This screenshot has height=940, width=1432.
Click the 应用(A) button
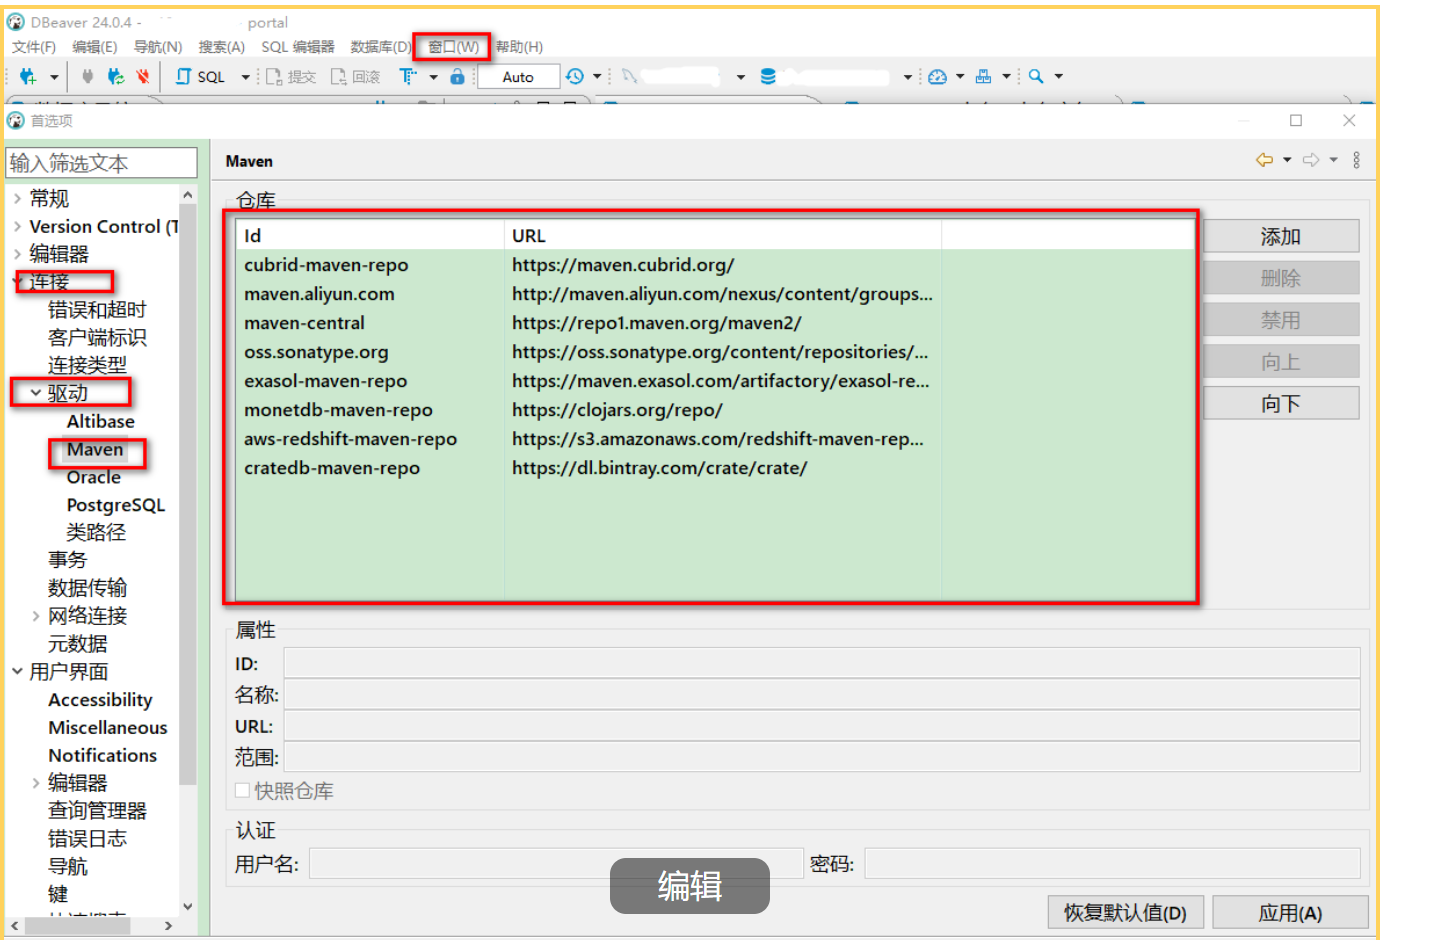click(1290, 912)
